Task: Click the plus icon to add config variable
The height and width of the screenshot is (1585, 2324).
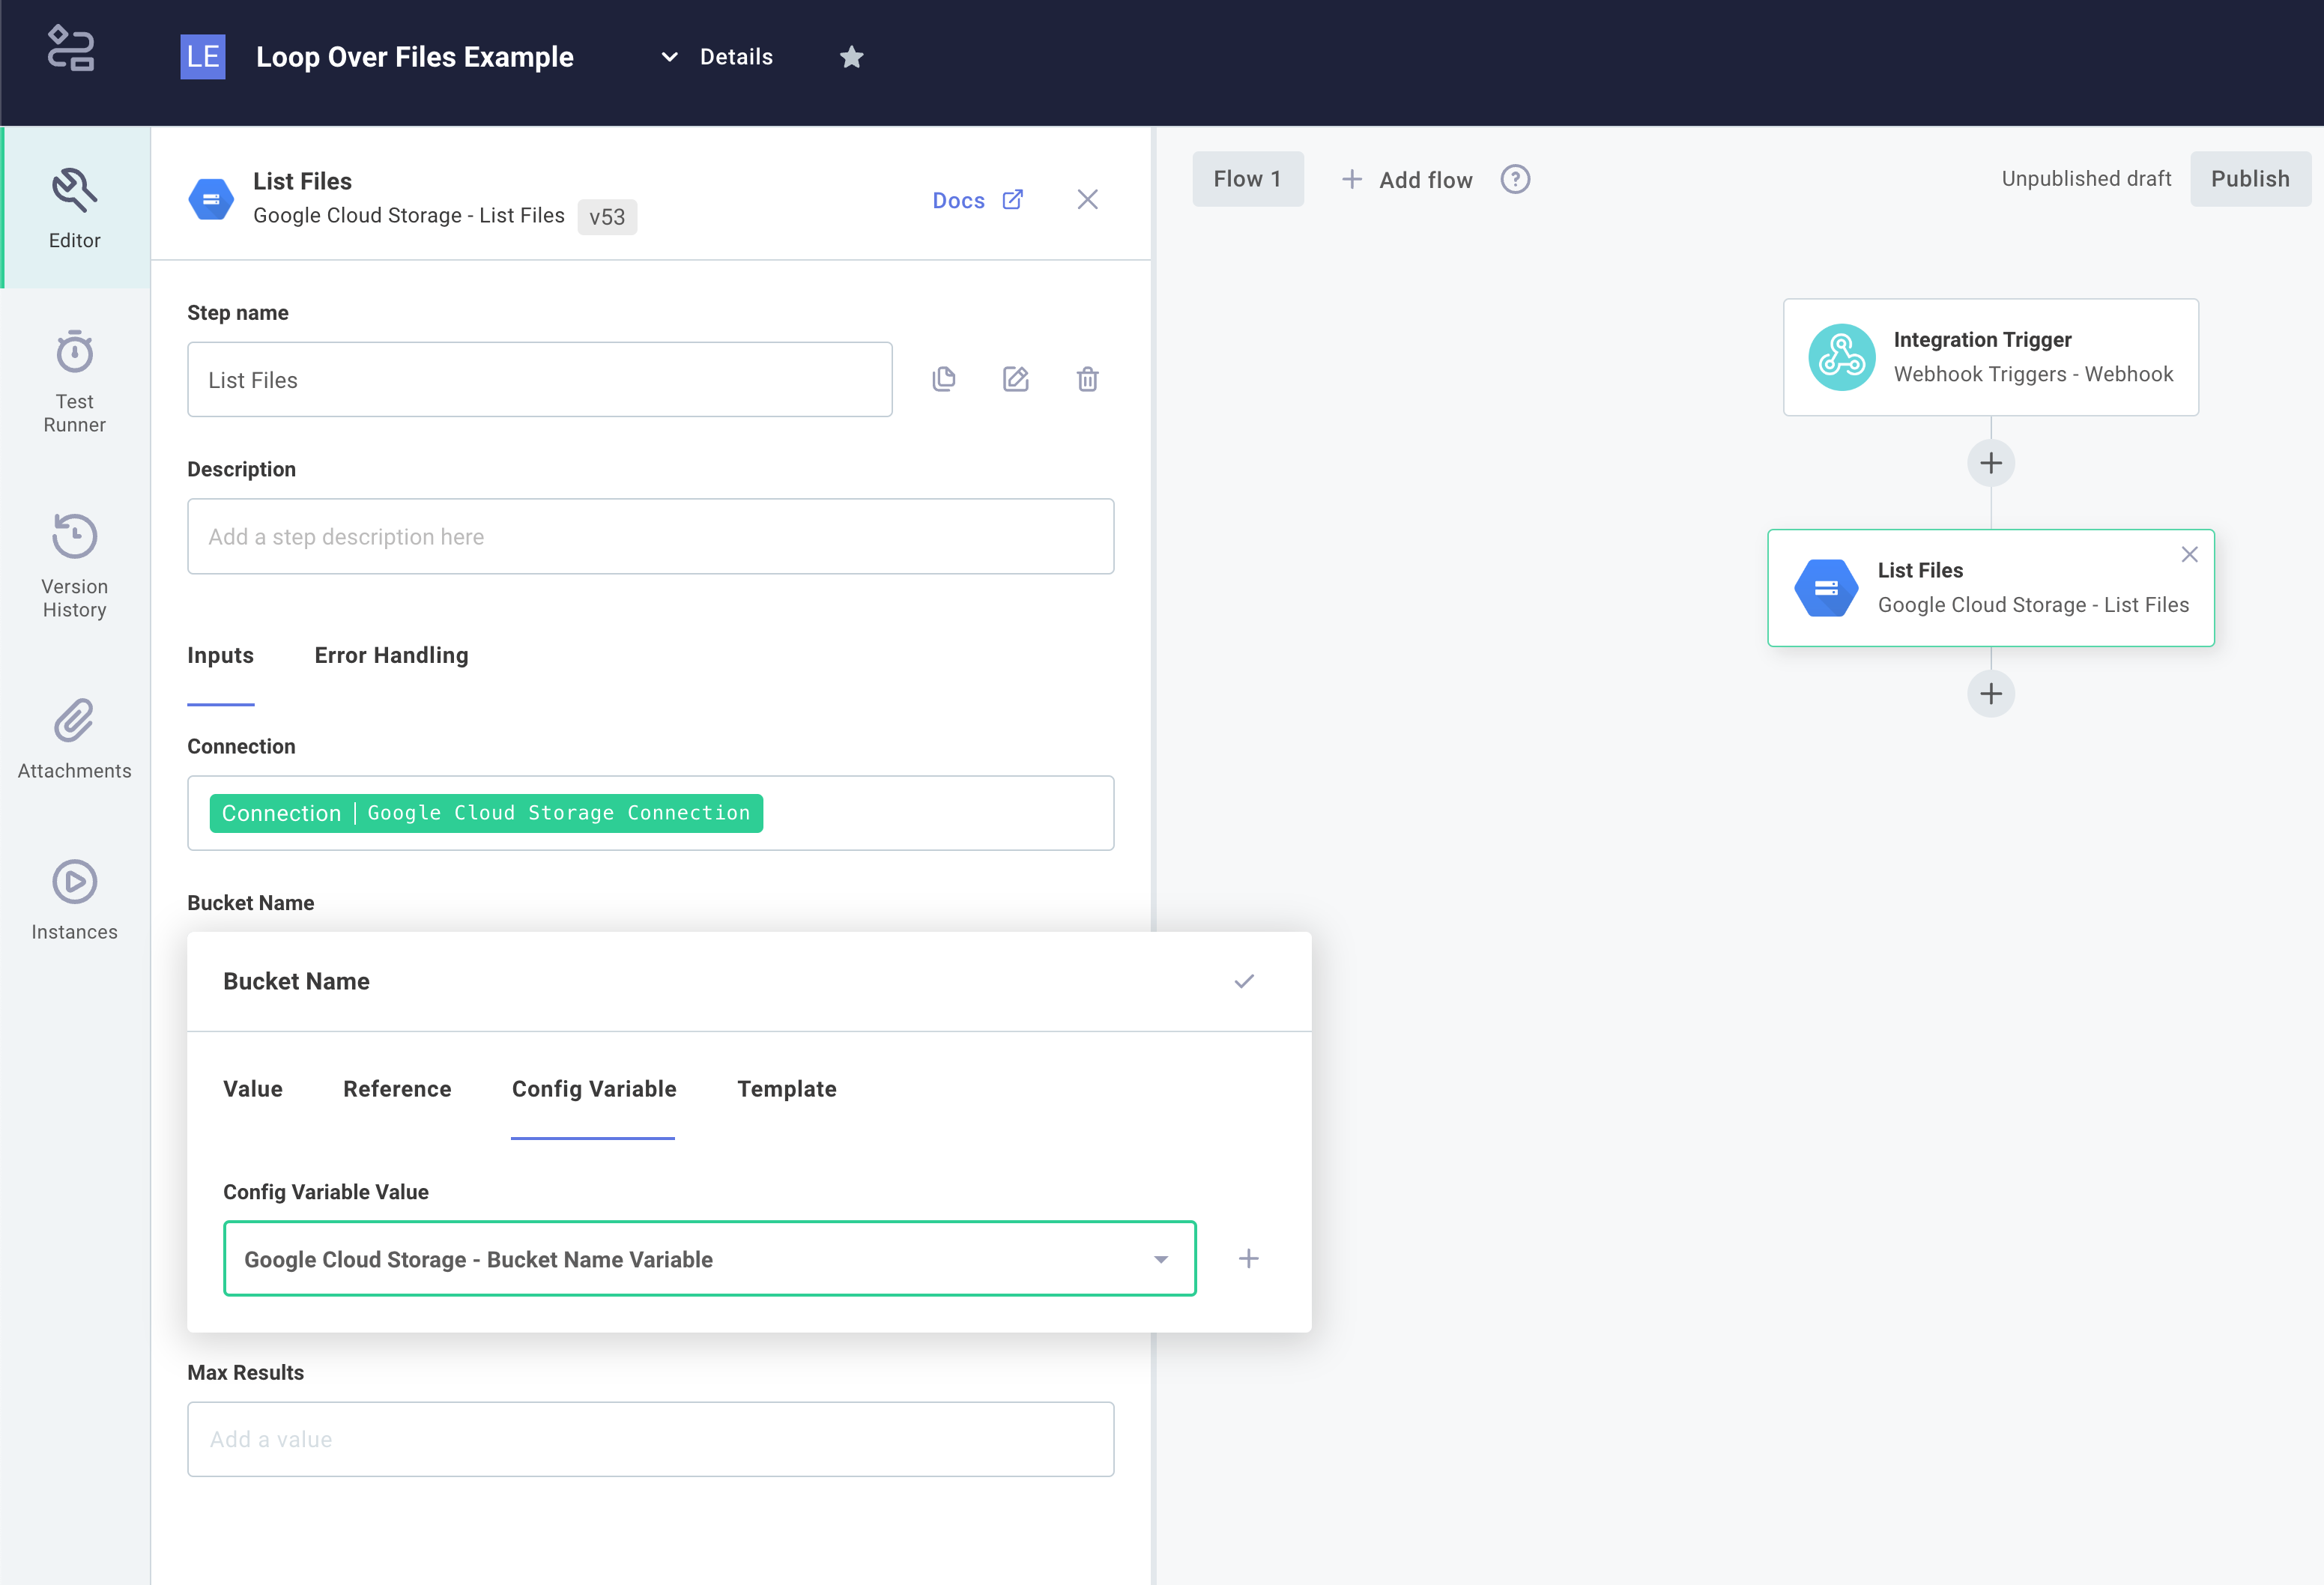Action: point(1249,1258)
